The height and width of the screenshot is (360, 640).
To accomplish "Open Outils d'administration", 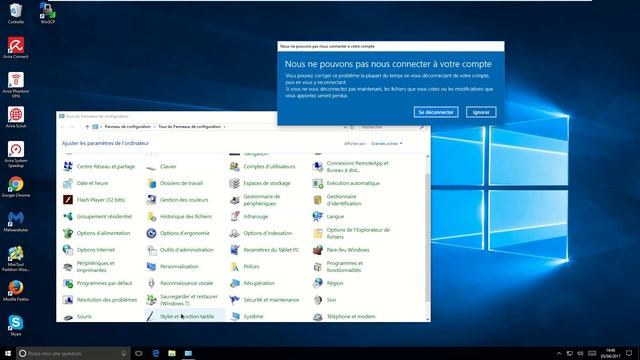I will [180, 250].
